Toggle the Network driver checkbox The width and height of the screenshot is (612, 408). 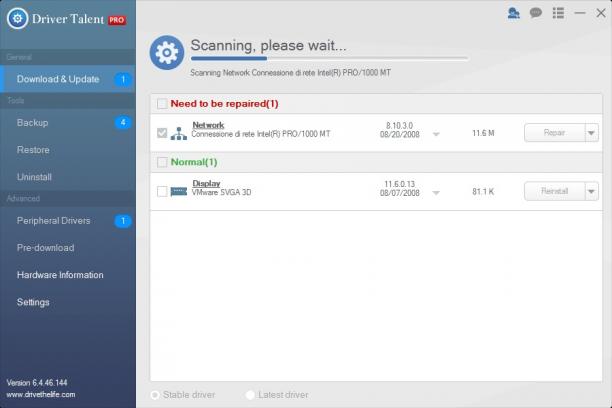162,133
